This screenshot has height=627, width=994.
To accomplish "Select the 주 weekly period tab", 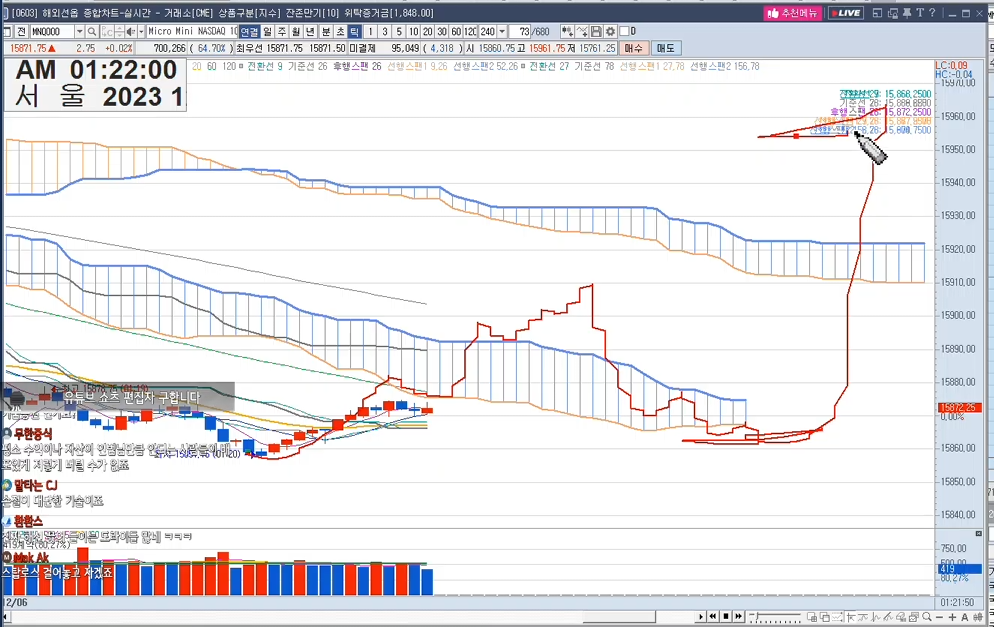I will click(x=282, y=32).
